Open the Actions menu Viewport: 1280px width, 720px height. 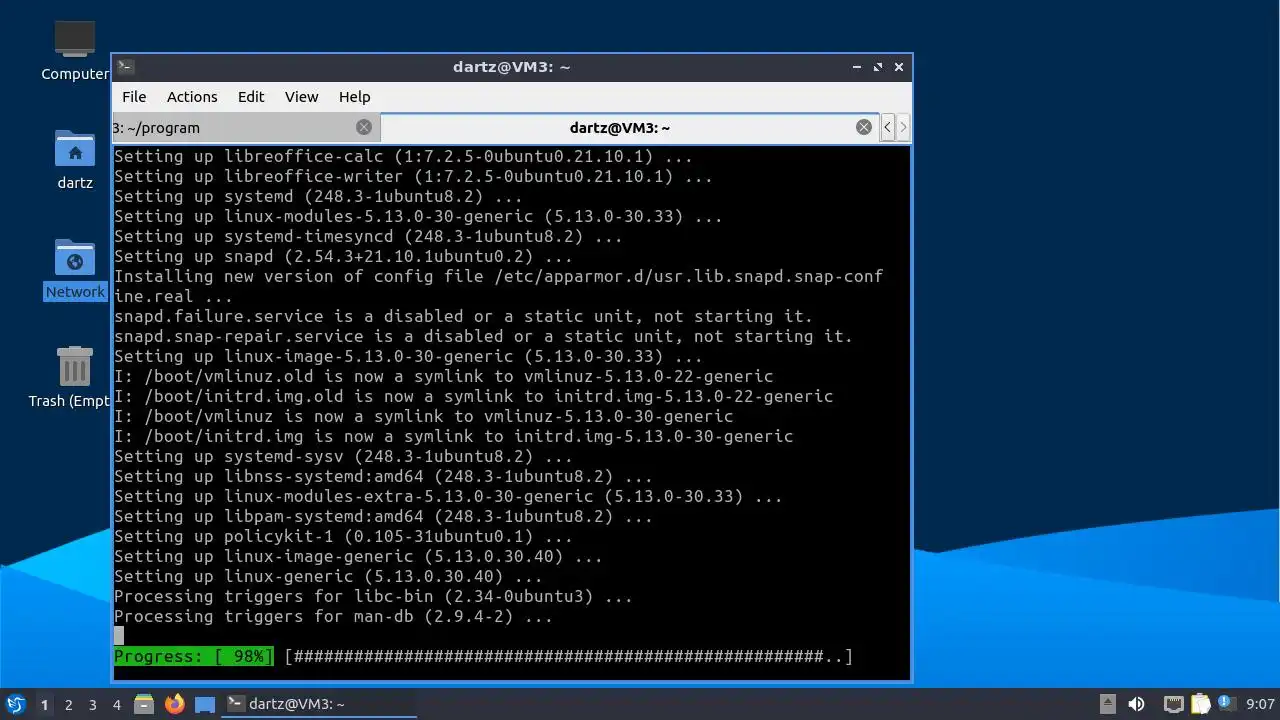[x=192, y=97]
